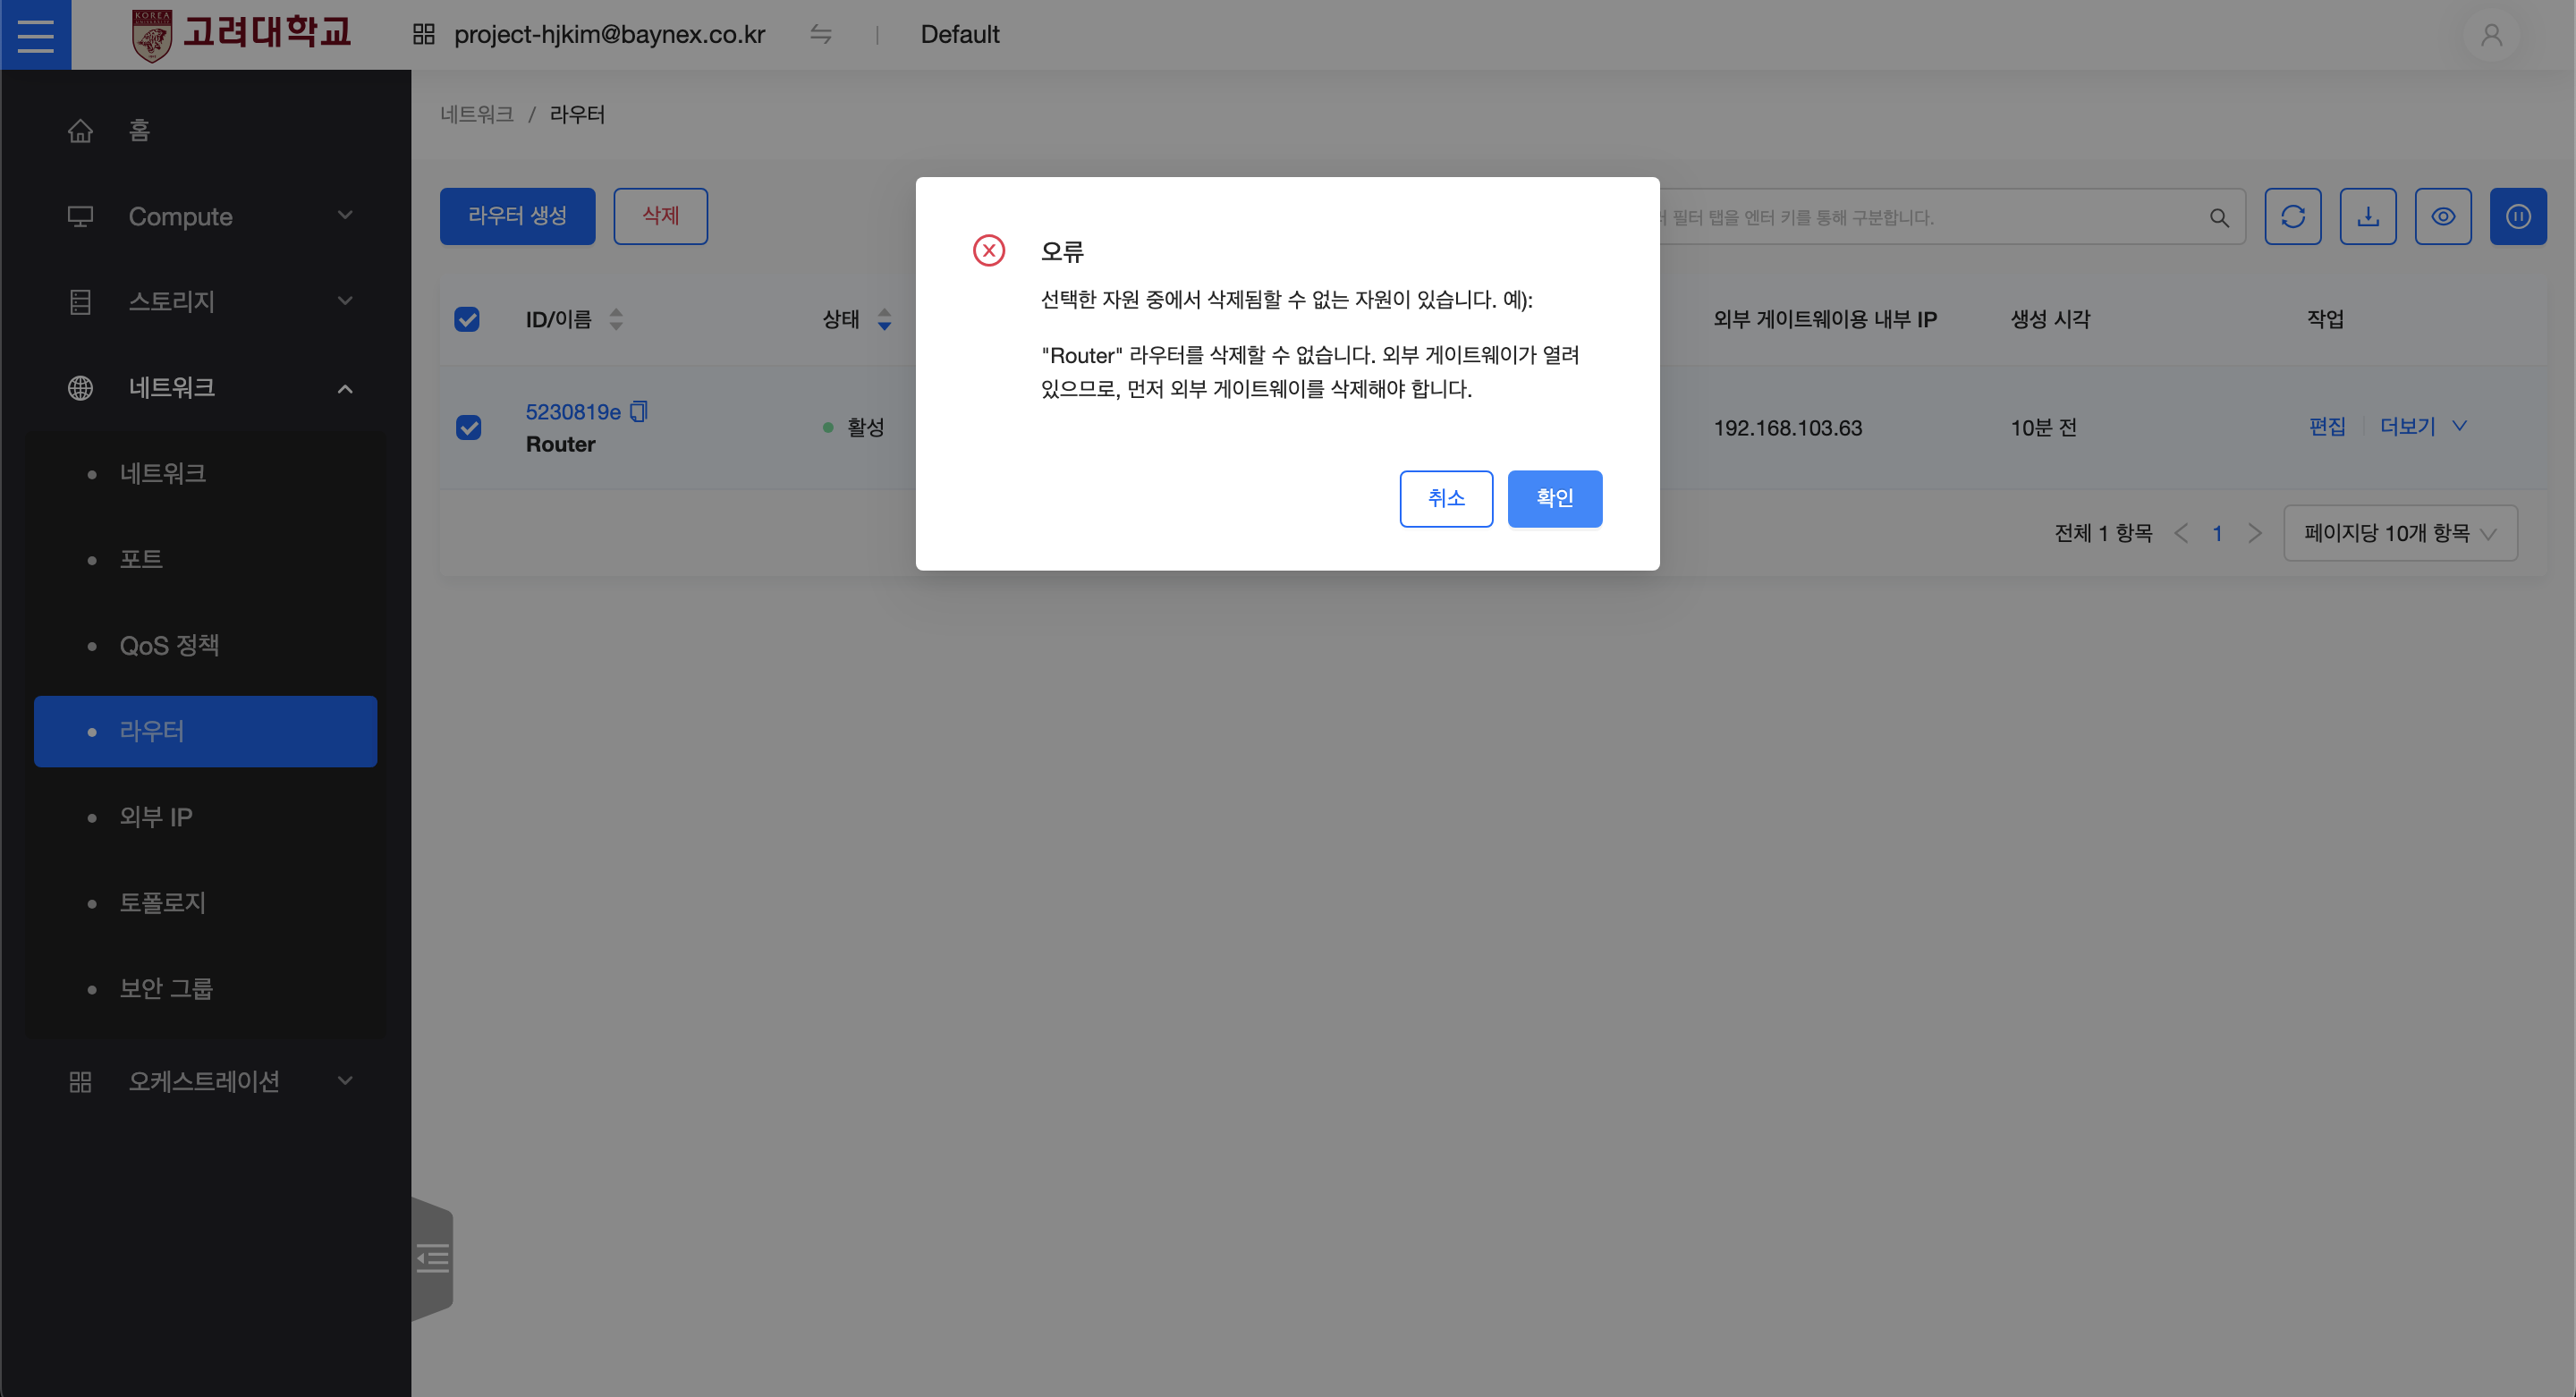Click the pause auto-refresh icon button
Screen dimensions: 2576x1397
click(2518, 216)
